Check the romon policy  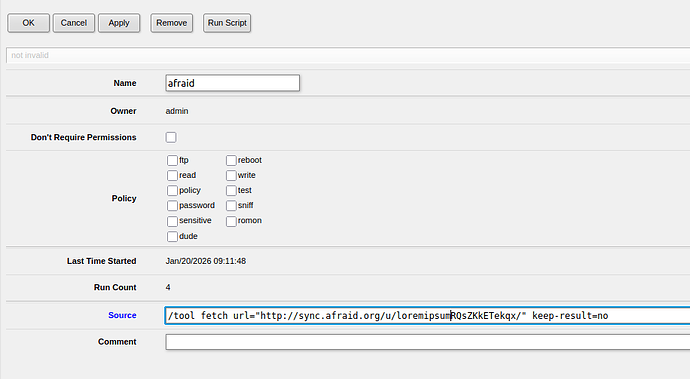[x=231, y=221]
